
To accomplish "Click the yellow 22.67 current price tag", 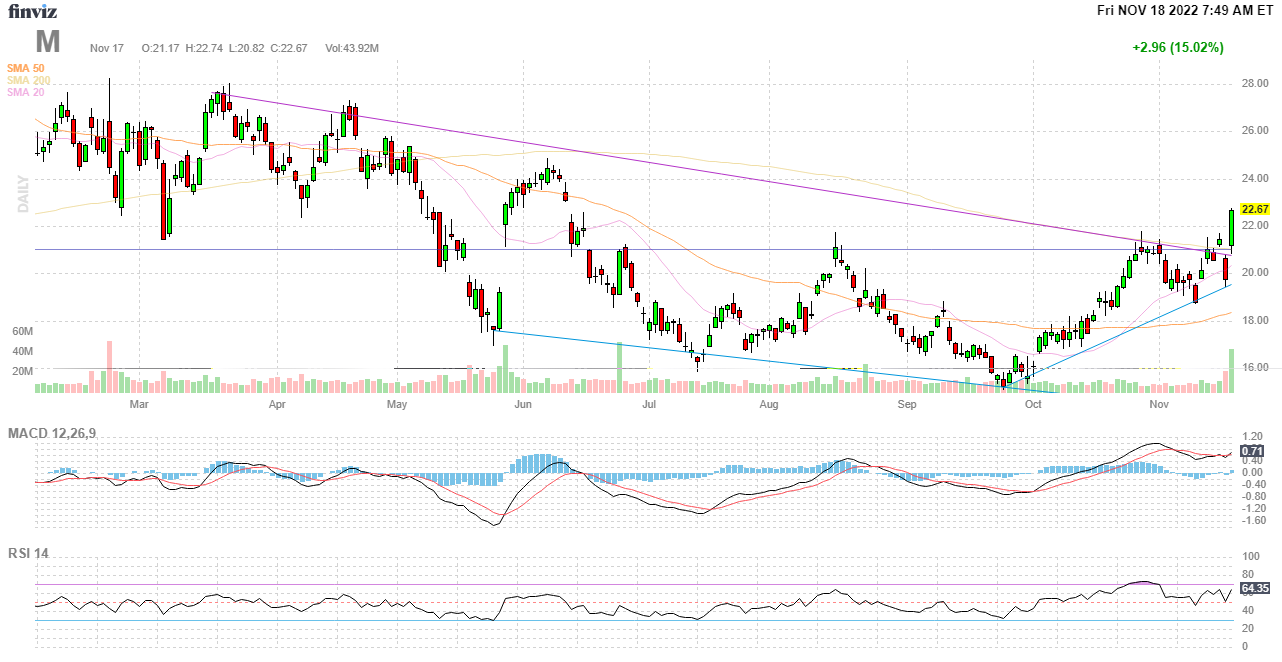I will point(1254,209).
